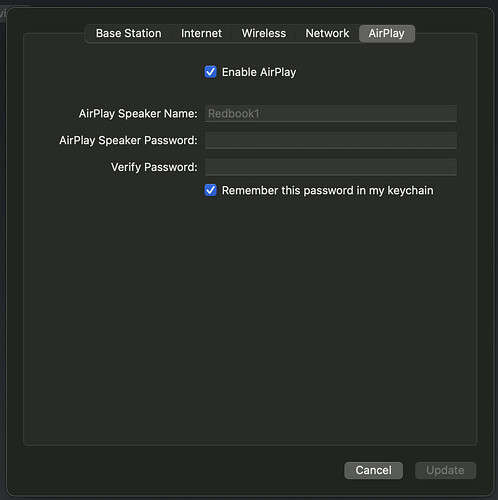Viewport: 498px width, 500px height.
Task: Click the Cancel button
Action: 373,470
